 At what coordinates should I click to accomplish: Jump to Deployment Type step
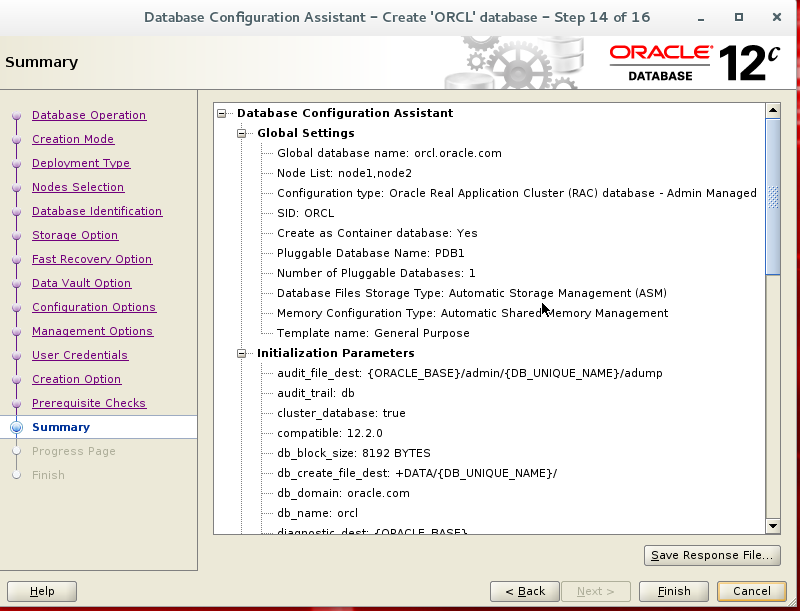81,163
